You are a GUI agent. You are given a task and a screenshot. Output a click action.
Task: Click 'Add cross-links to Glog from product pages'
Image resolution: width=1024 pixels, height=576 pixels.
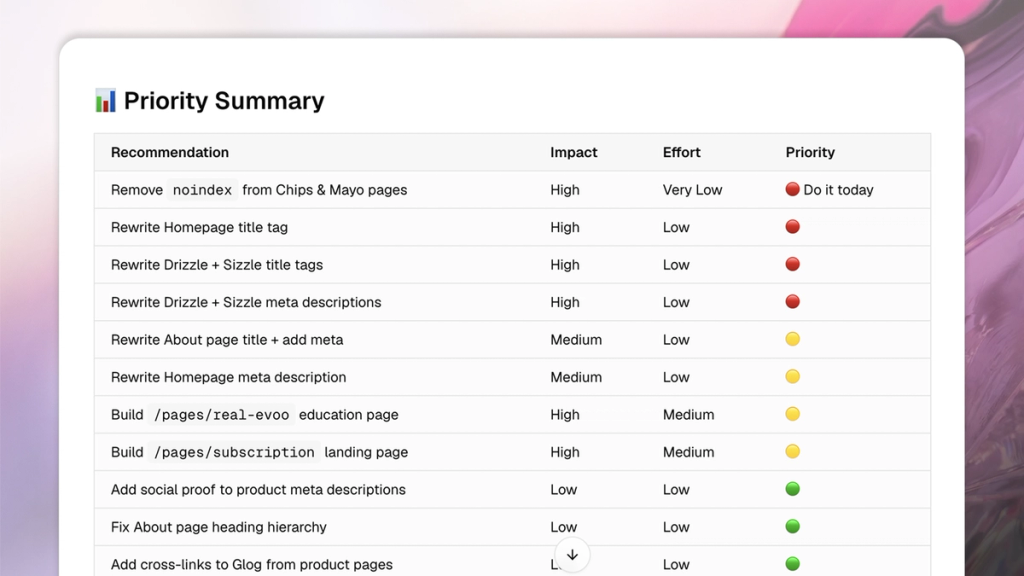pos(251,564)
